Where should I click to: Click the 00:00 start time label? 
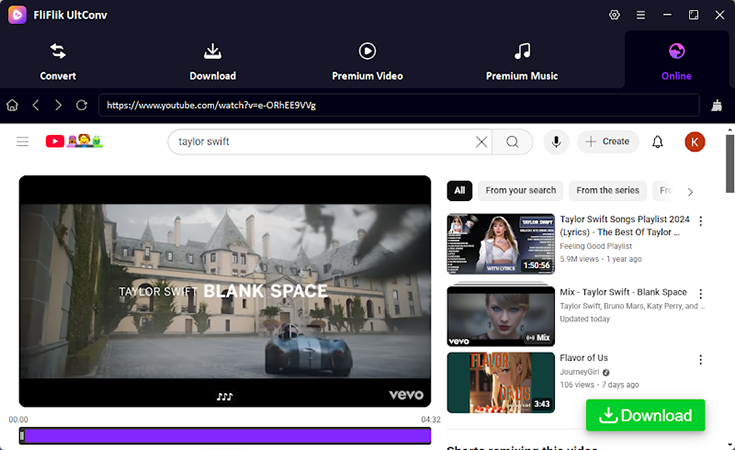point(18,420)
